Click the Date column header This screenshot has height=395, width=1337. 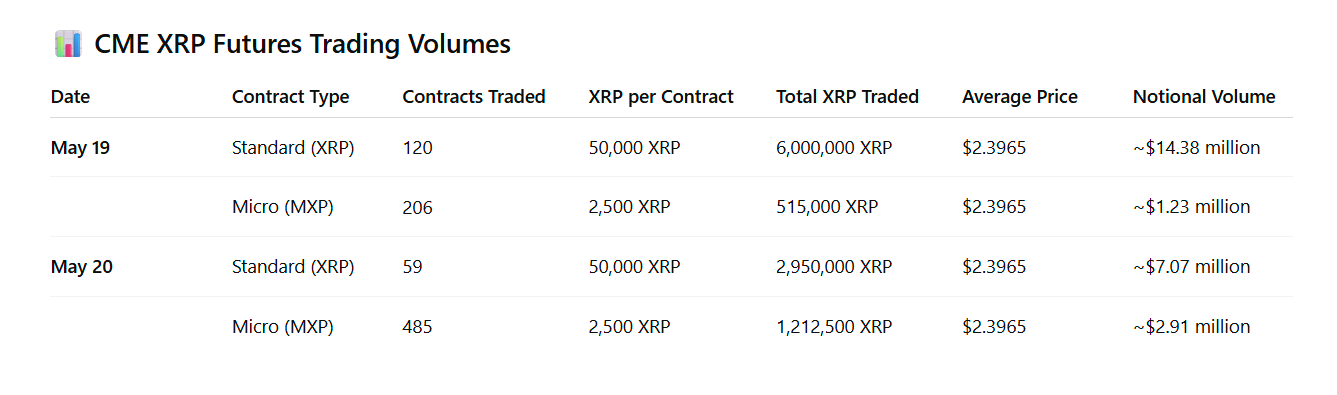pos(70,97)
